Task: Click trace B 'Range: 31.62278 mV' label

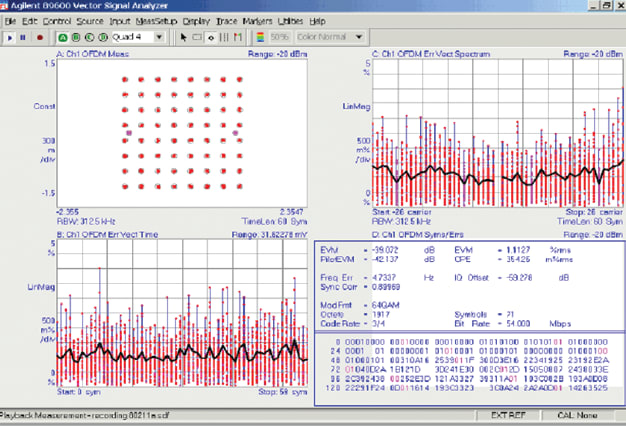Action: 269,234
